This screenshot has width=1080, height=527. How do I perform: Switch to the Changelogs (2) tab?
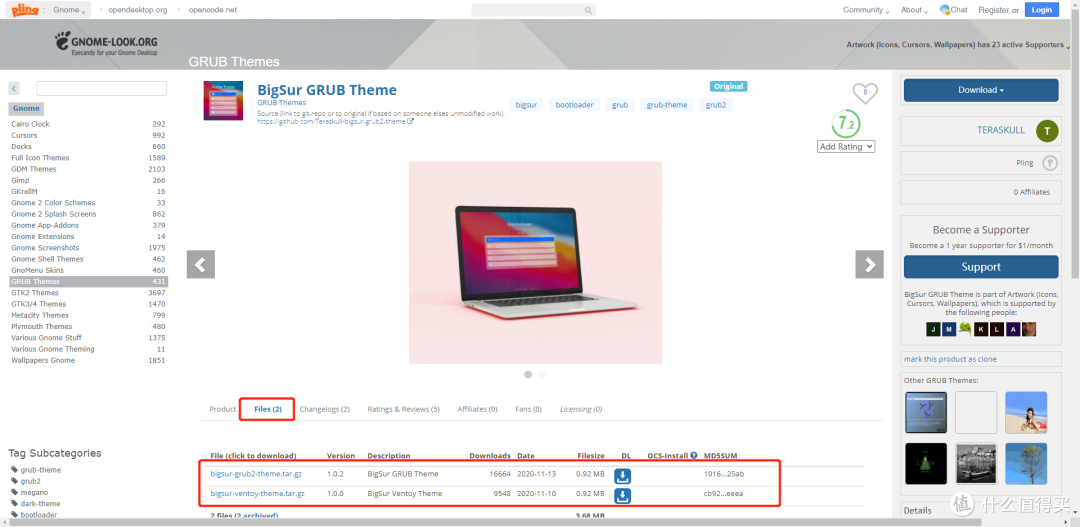[x=325, y=409]
